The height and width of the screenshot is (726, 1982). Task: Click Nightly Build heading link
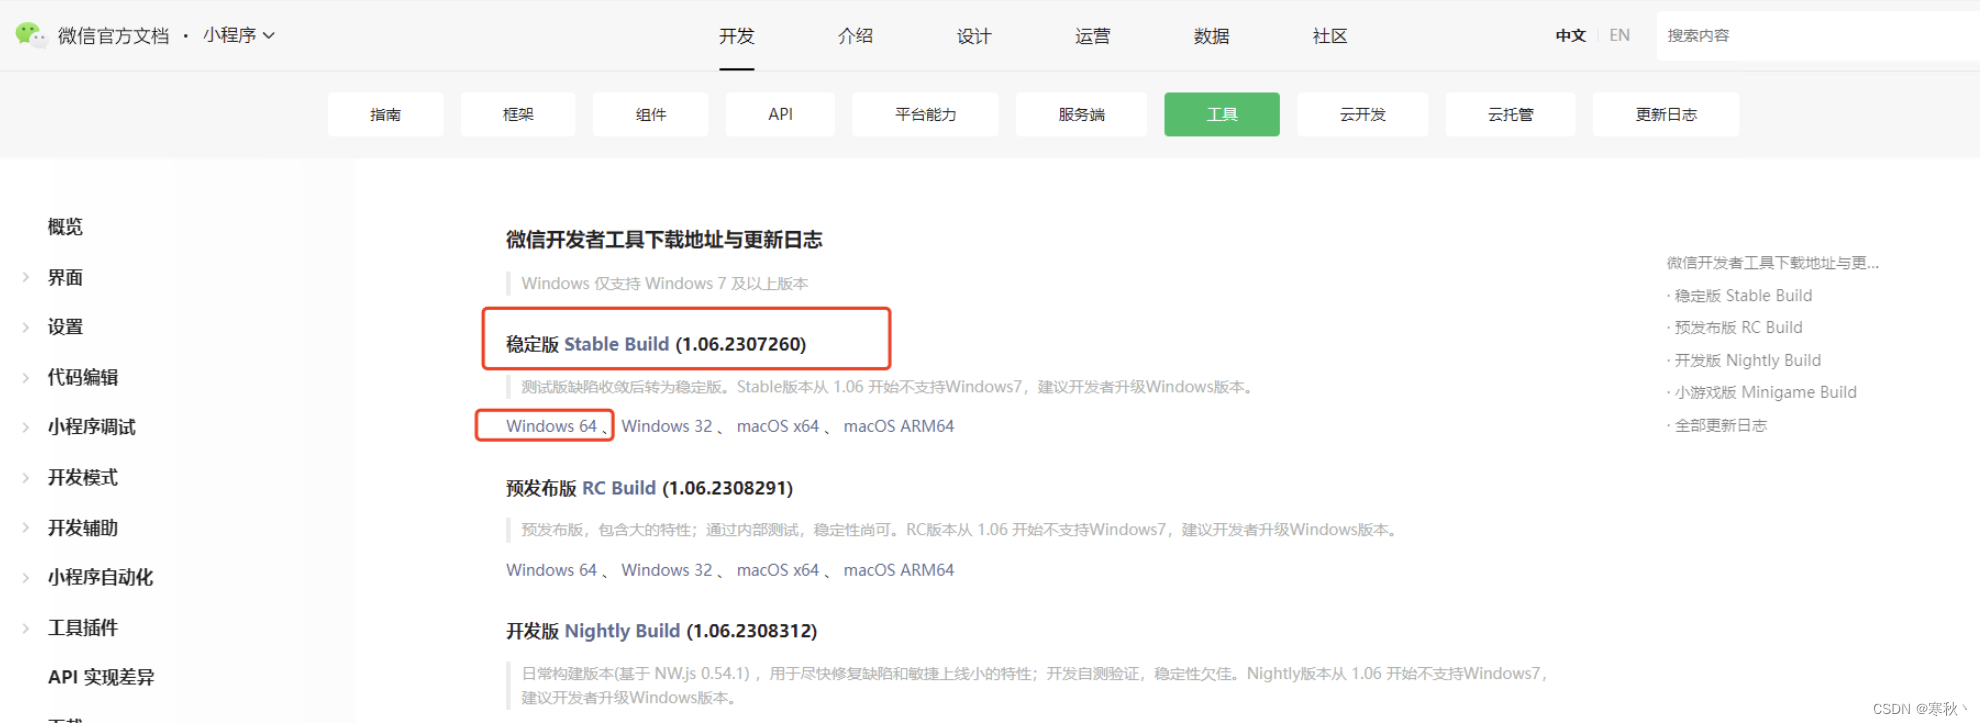(622, 631)
